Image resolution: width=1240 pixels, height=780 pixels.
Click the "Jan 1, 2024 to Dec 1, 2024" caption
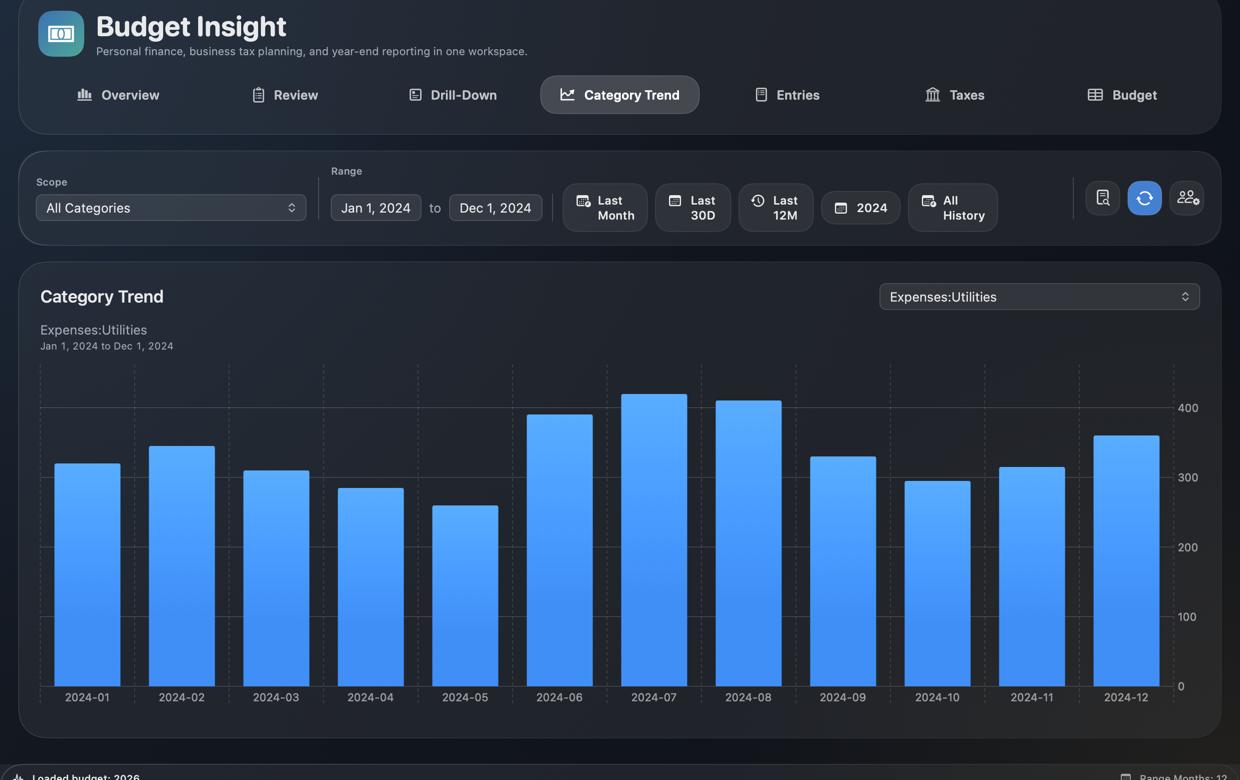107,346
